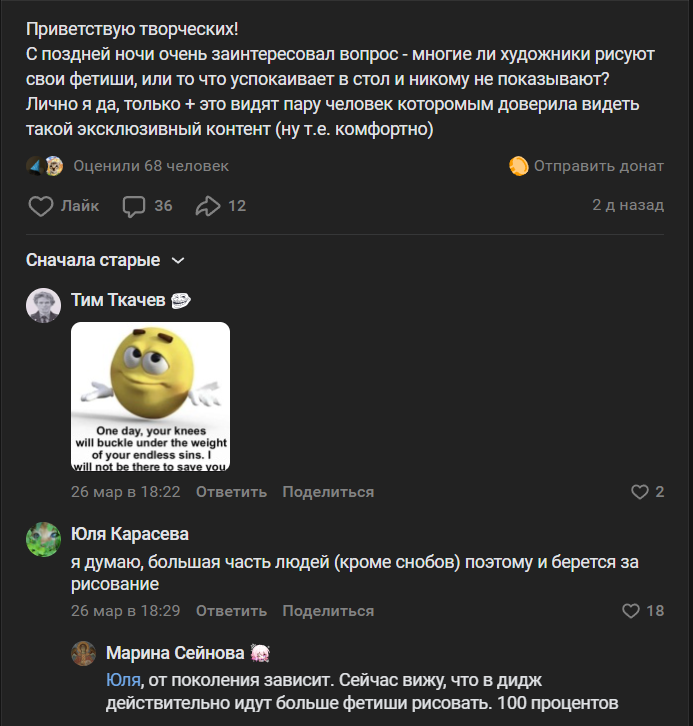693x726 pixels.
Task: Open the name link Марина Сейнова
Action: (x=174, y=653)
